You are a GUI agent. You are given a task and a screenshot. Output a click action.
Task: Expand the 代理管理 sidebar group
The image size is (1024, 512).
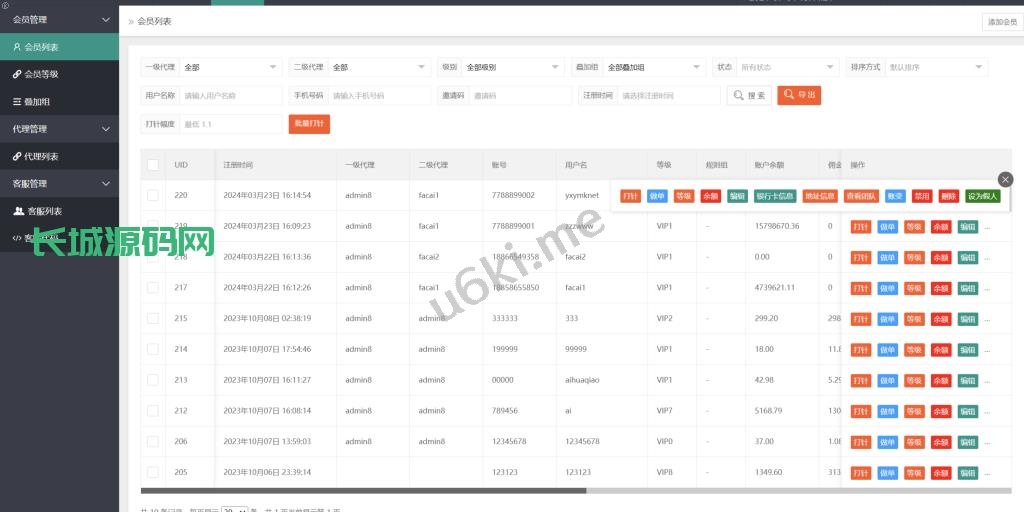[59, 129]
